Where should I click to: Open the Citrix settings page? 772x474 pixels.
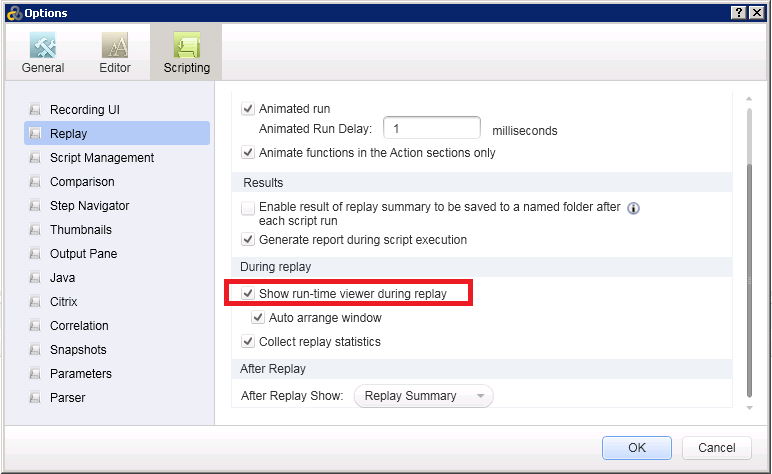tap(63, 302)
